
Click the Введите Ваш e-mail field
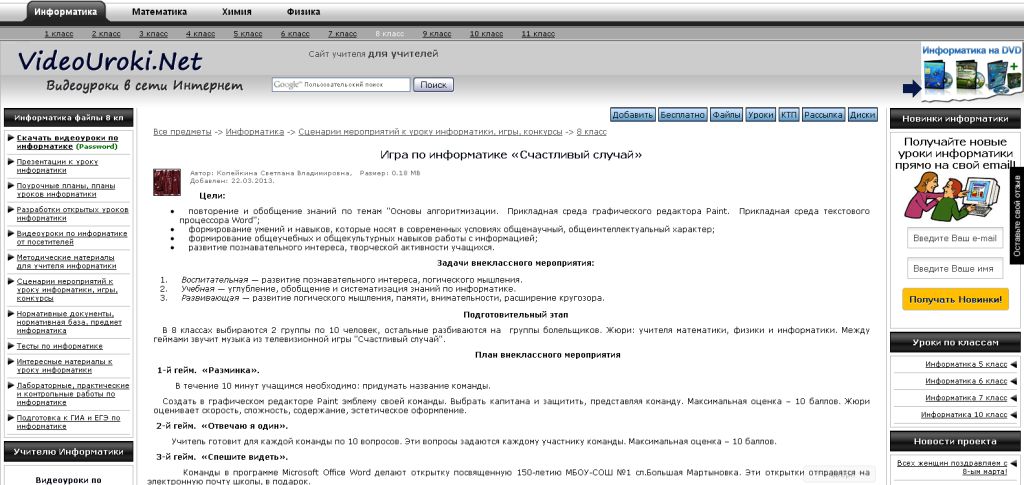click(954, 238)
